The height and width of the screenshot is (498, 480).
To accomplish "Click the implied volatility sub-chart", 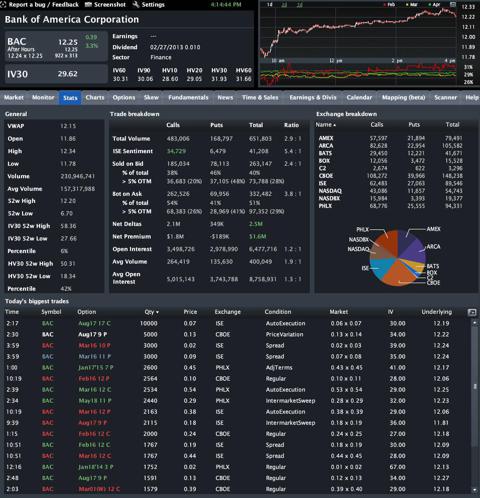I will coord(358,74).
